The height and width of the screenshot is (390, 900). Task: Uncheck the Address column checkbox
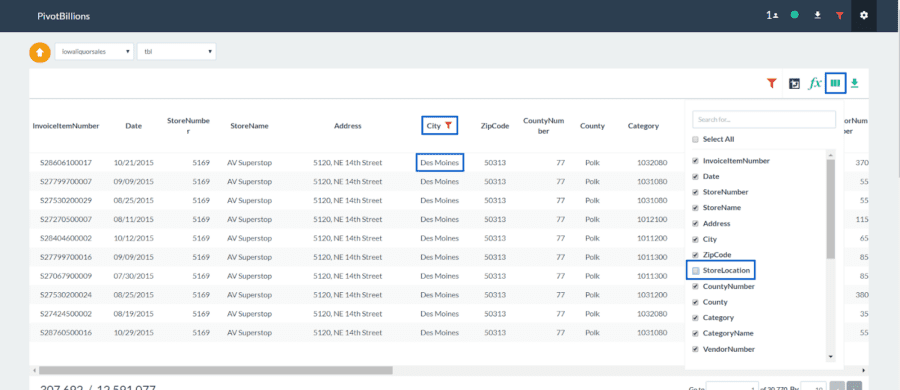coord(696,223)
